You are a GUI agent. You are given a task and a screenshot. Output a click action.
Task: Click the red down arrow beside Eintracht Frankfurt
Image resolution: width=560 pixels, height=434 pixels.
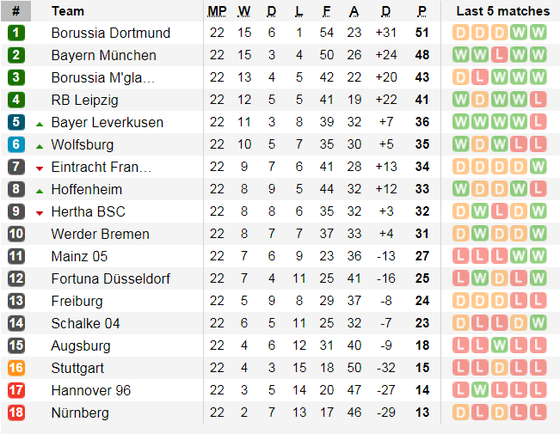pos(40,169)
